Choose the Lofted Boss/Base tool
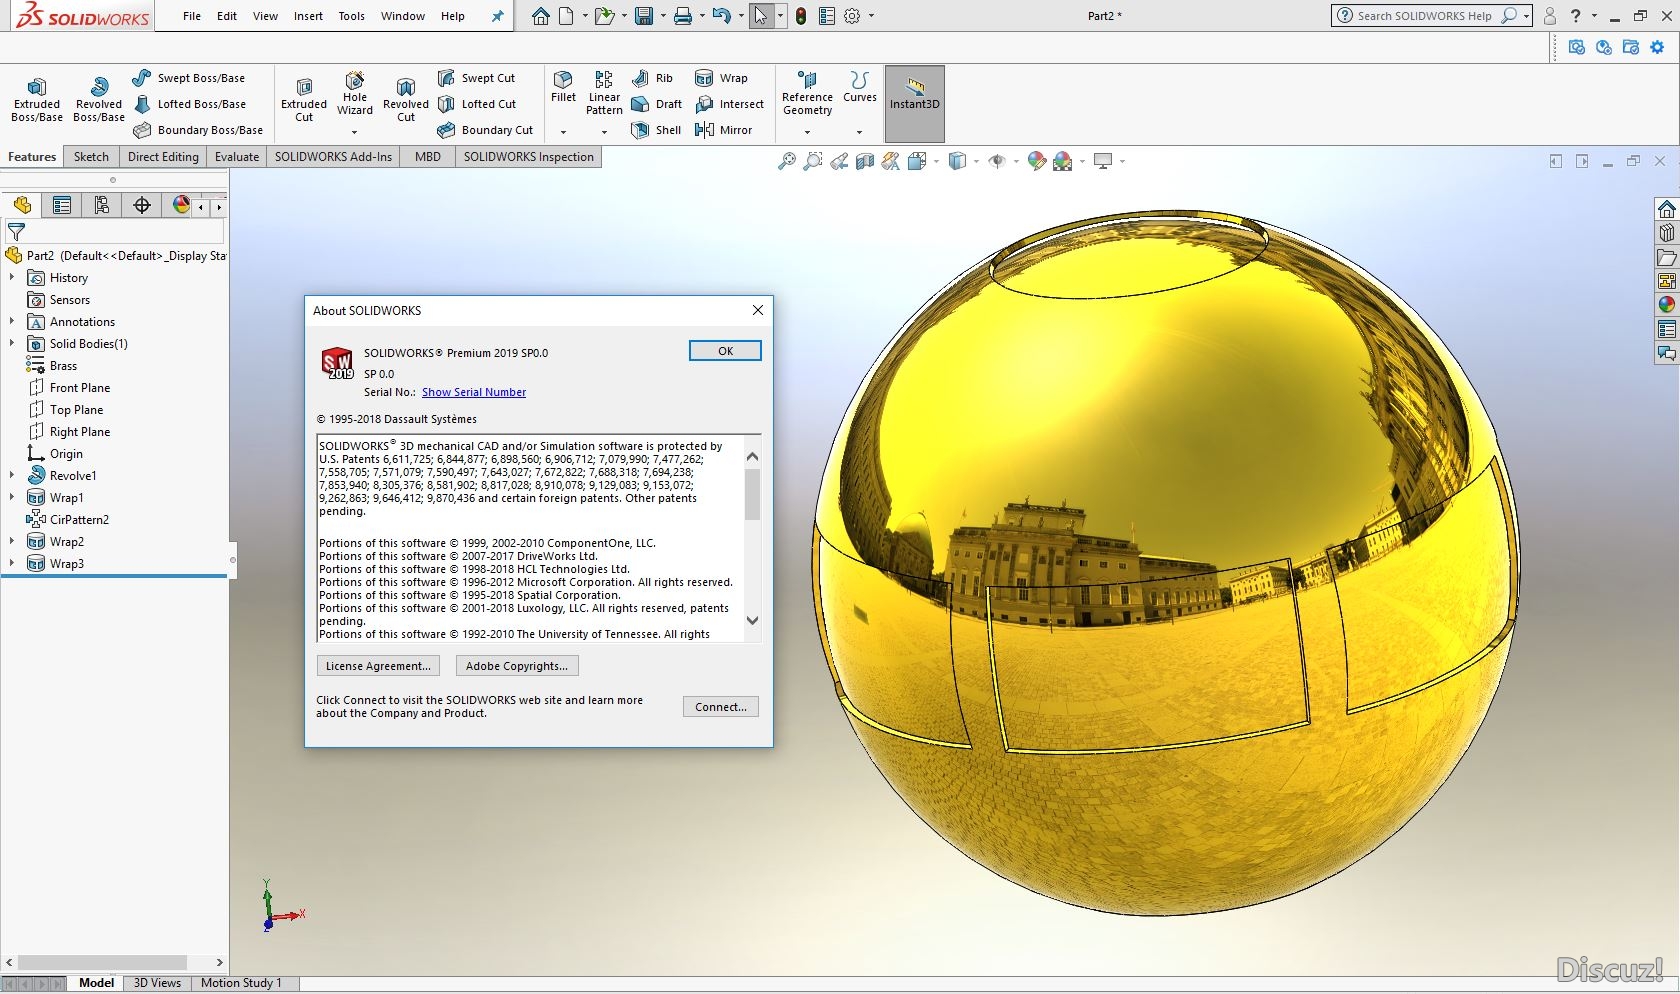 click(x=189, y=104)
